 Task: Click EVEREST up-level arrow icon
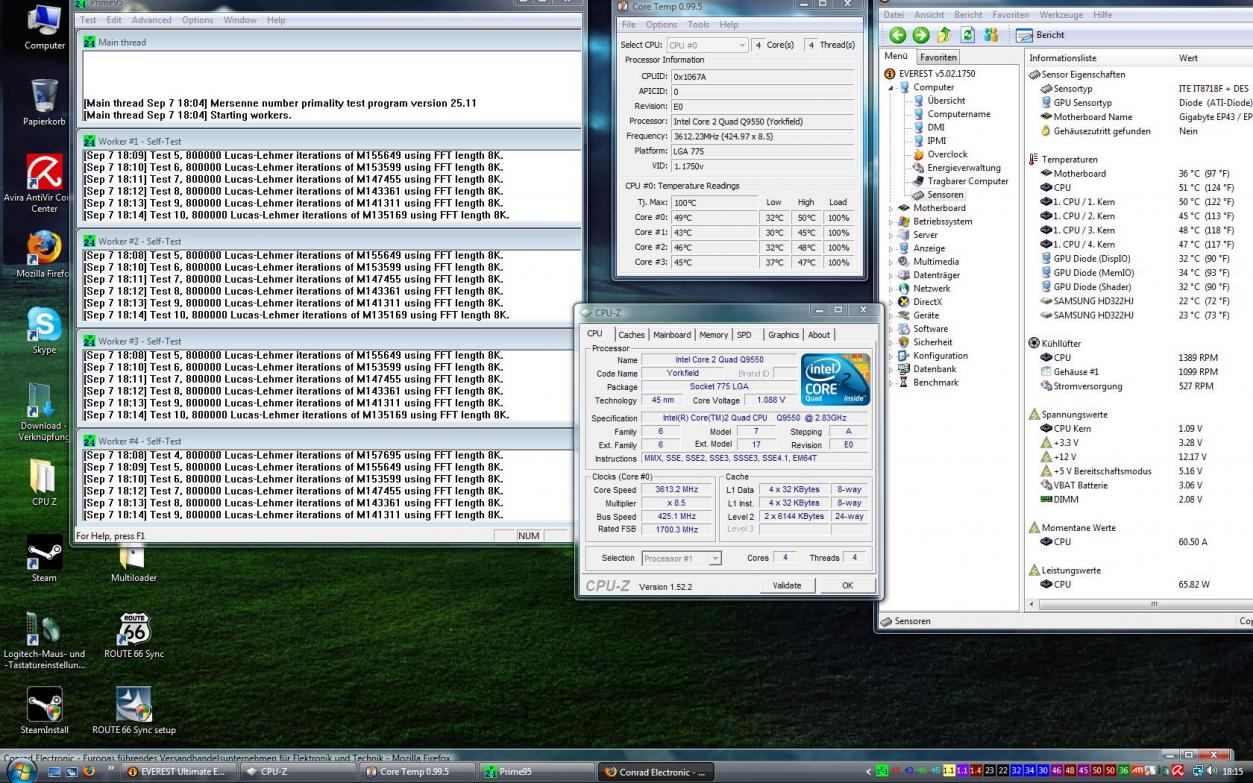[x=944, y=35]
